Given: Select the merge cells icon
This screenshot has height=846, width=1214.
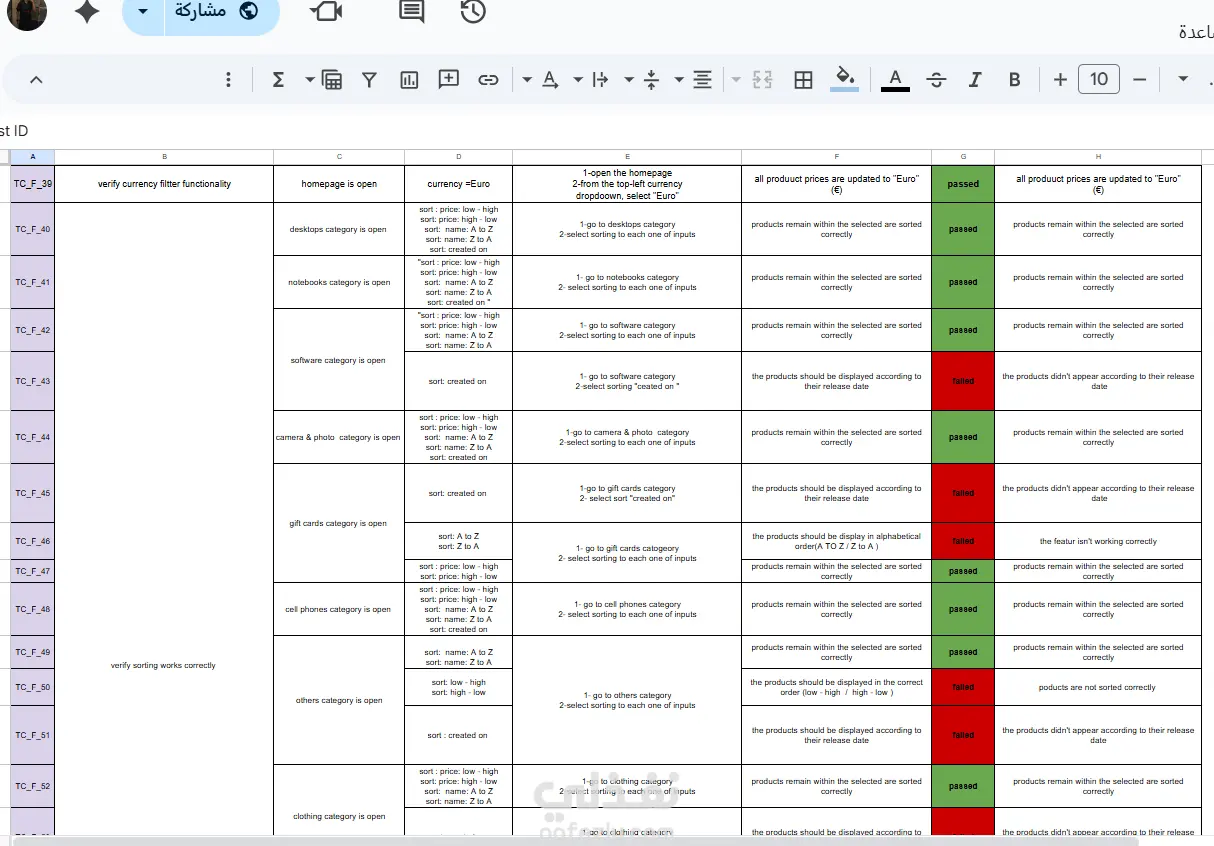Looking at the screenshot, I should (762, 80).
